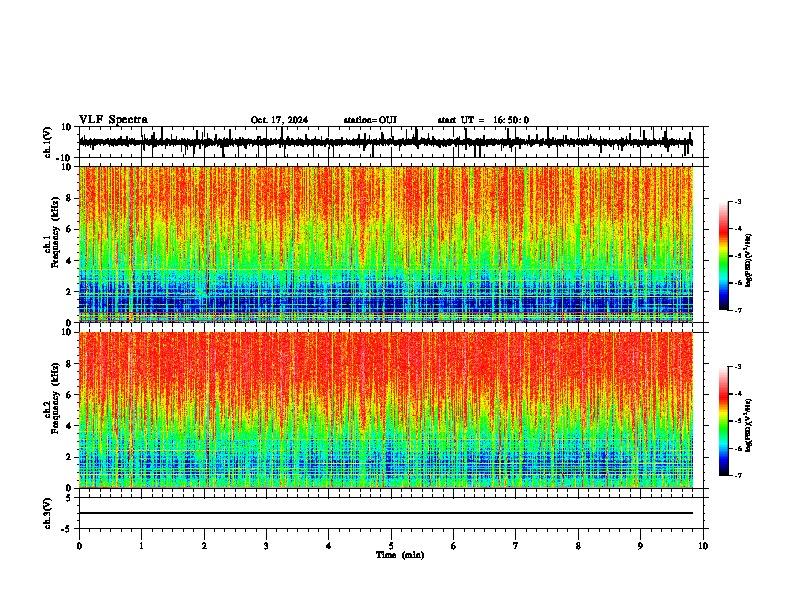Click the ch.1 frequency spectrogram
This screenshot has height=612, width=792.
[386, 244]
